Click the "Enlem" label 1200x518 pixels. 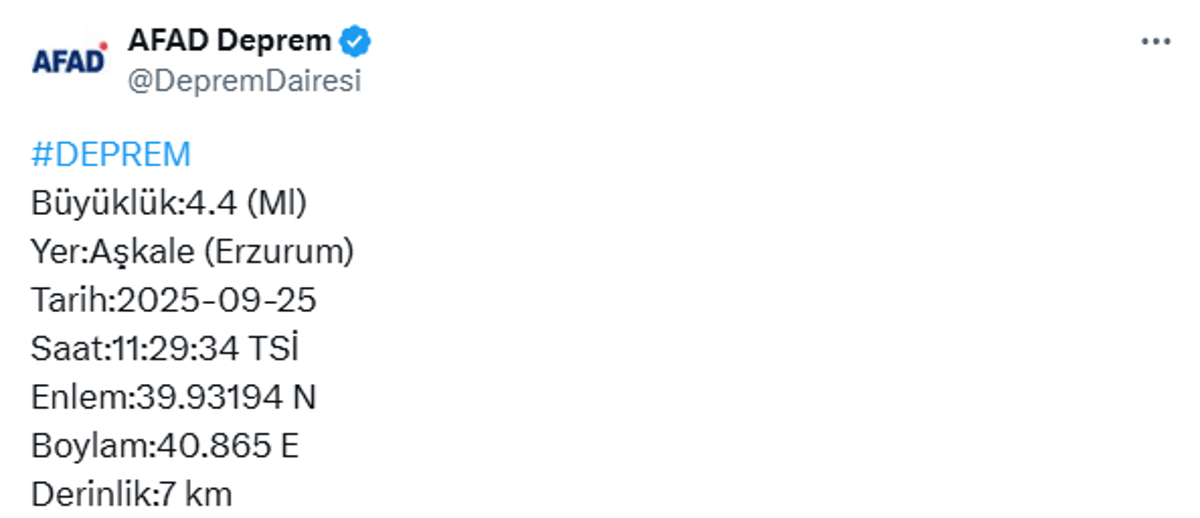click(x=79, y=398)
